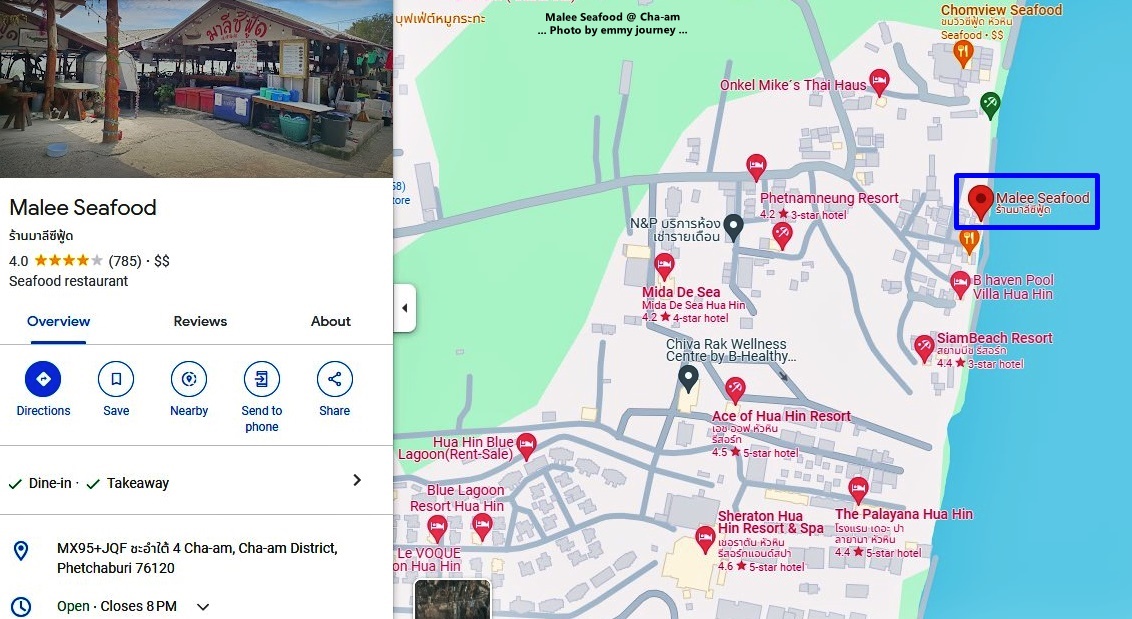Share this place via Share icon
Screen dimensions: 1132x619
(334, 379)
